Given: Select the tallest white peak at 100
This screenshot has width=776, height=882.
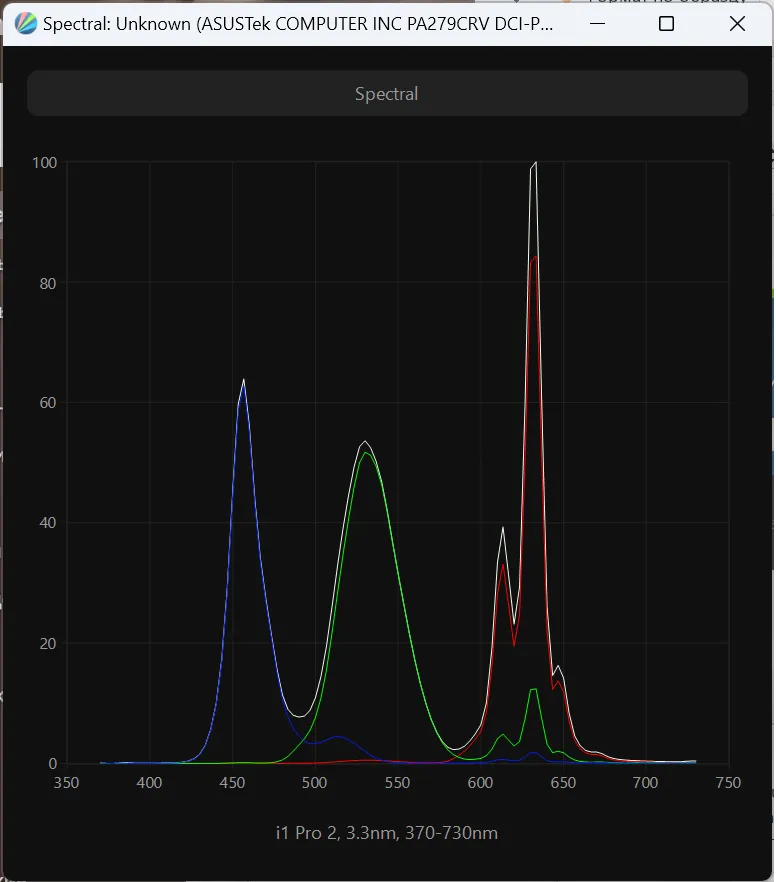Looking at the screenshot, I should 536,162.
